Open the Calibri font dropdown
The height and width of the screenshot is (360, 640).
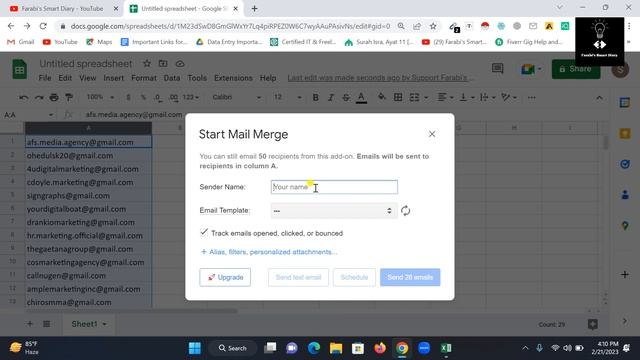[x=236, y=97]
